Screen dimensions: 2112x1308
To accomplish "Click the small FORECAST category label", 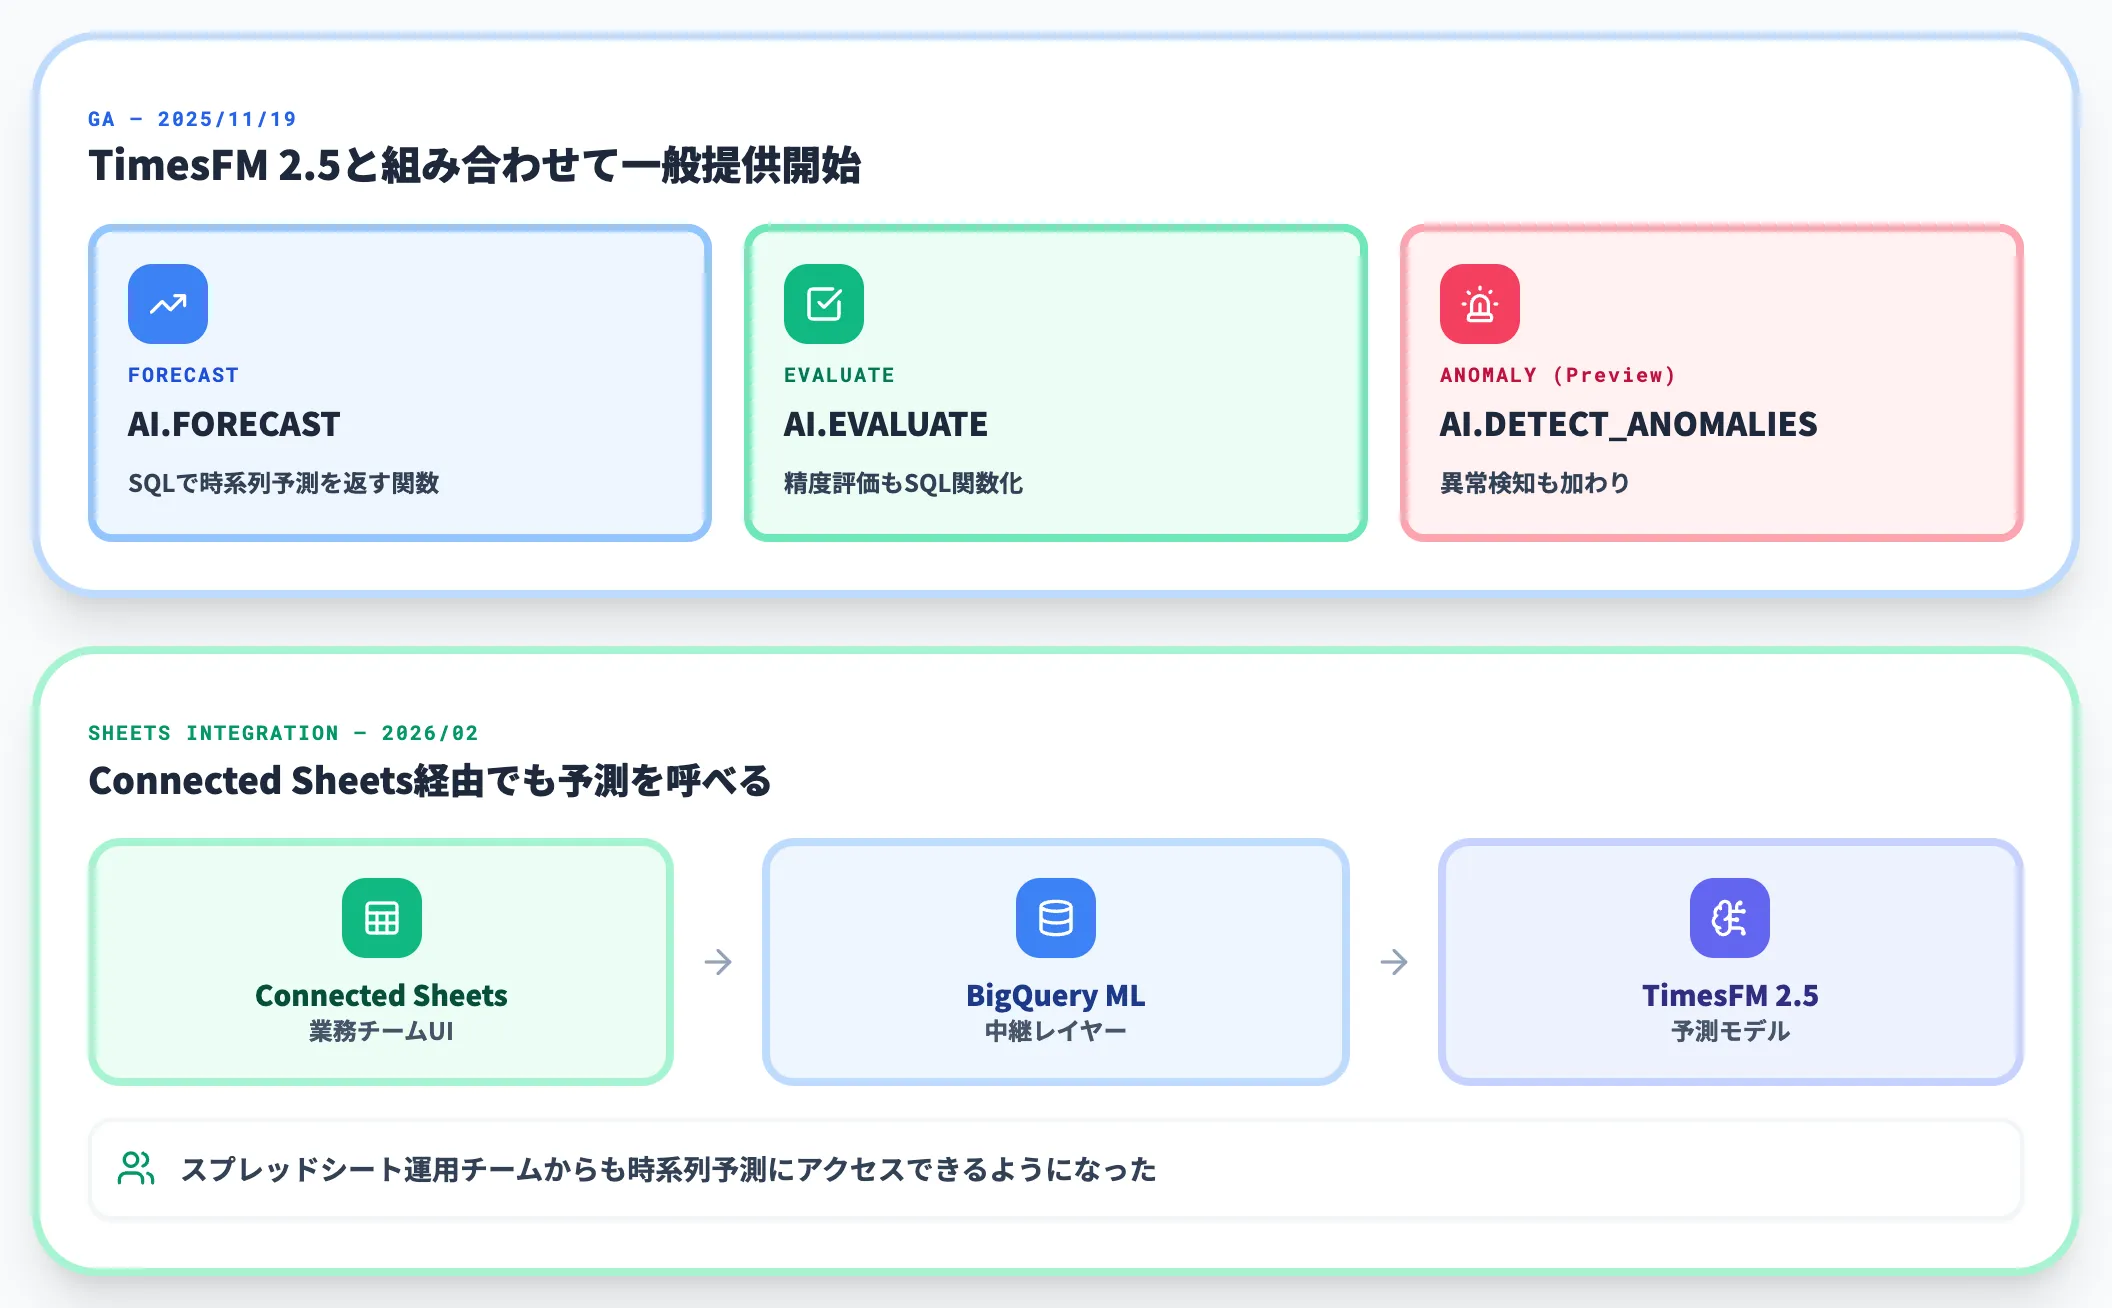I will [183, 375].
